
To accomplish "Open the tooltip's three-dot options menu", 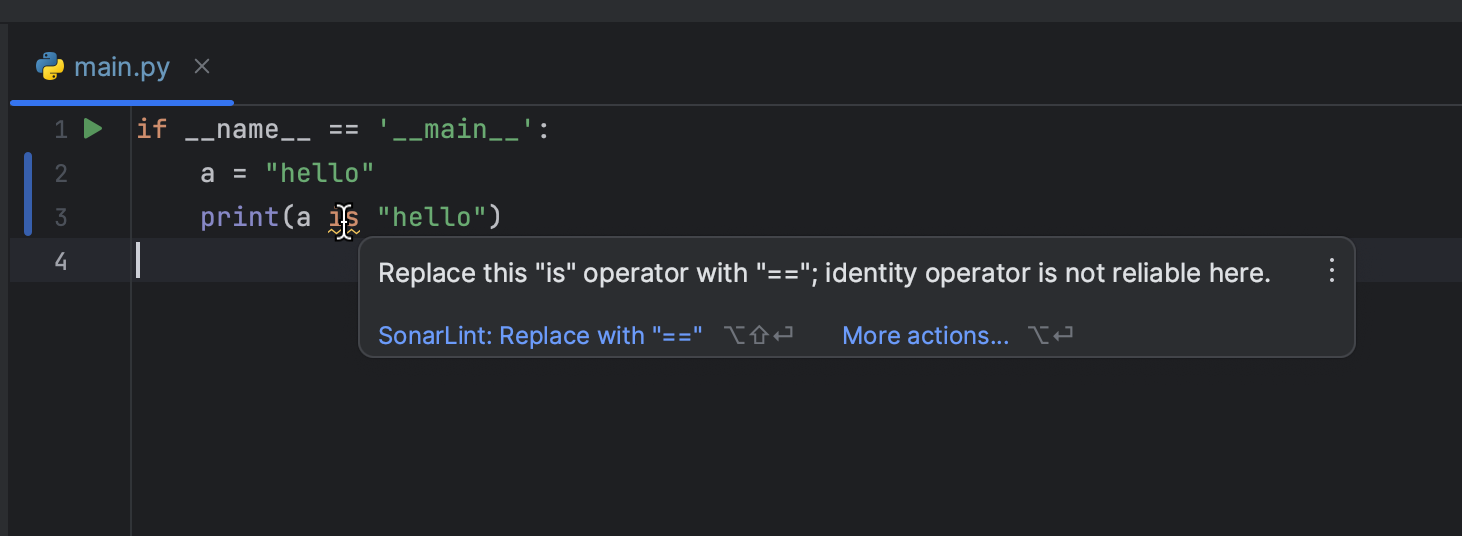I will [1331, 270].
